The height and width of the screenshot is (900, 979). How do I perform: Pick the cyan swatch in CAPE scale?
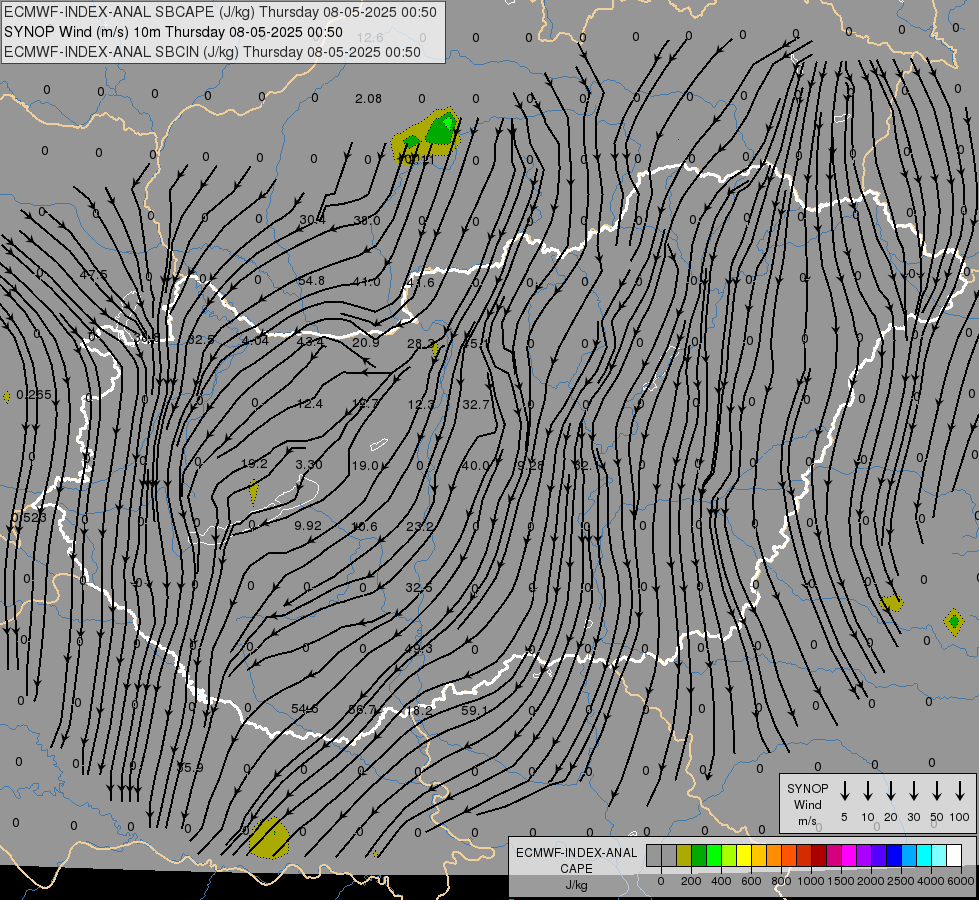pos(923,856)
